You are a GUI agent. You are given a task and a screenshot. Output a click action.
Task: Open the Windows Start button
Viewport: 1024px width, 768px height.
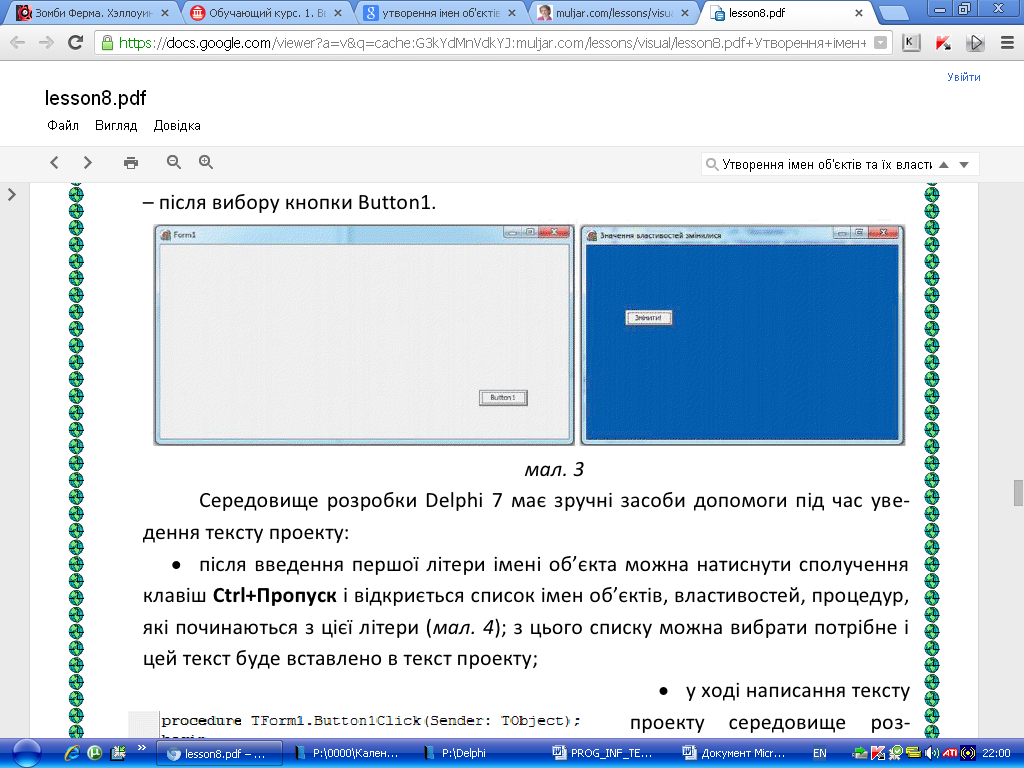click(27, 754)
